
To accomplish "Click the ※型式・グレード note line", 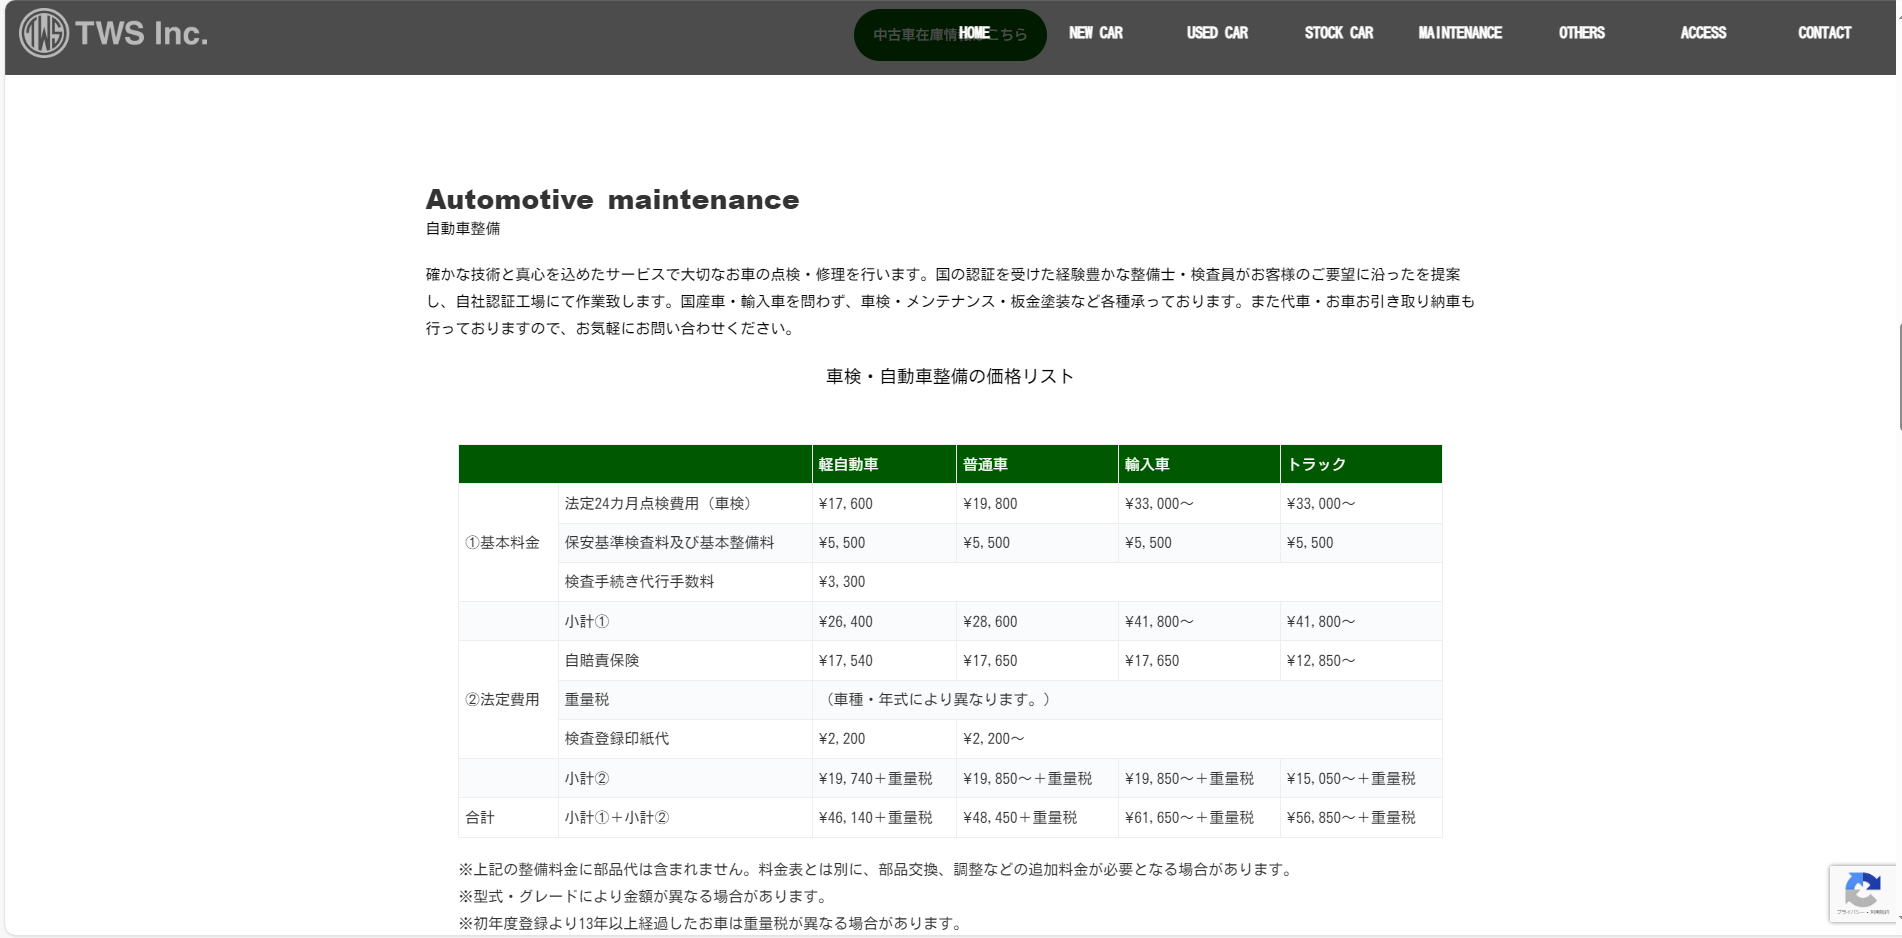I will (645, 897).
